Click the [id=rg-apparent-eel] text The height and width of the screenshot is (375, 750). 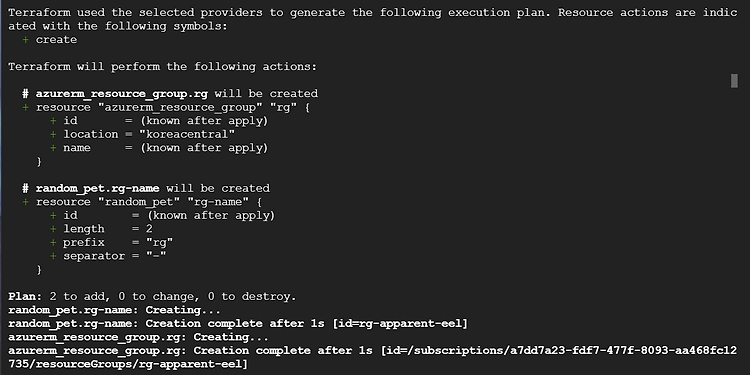(x=399, y=323)
